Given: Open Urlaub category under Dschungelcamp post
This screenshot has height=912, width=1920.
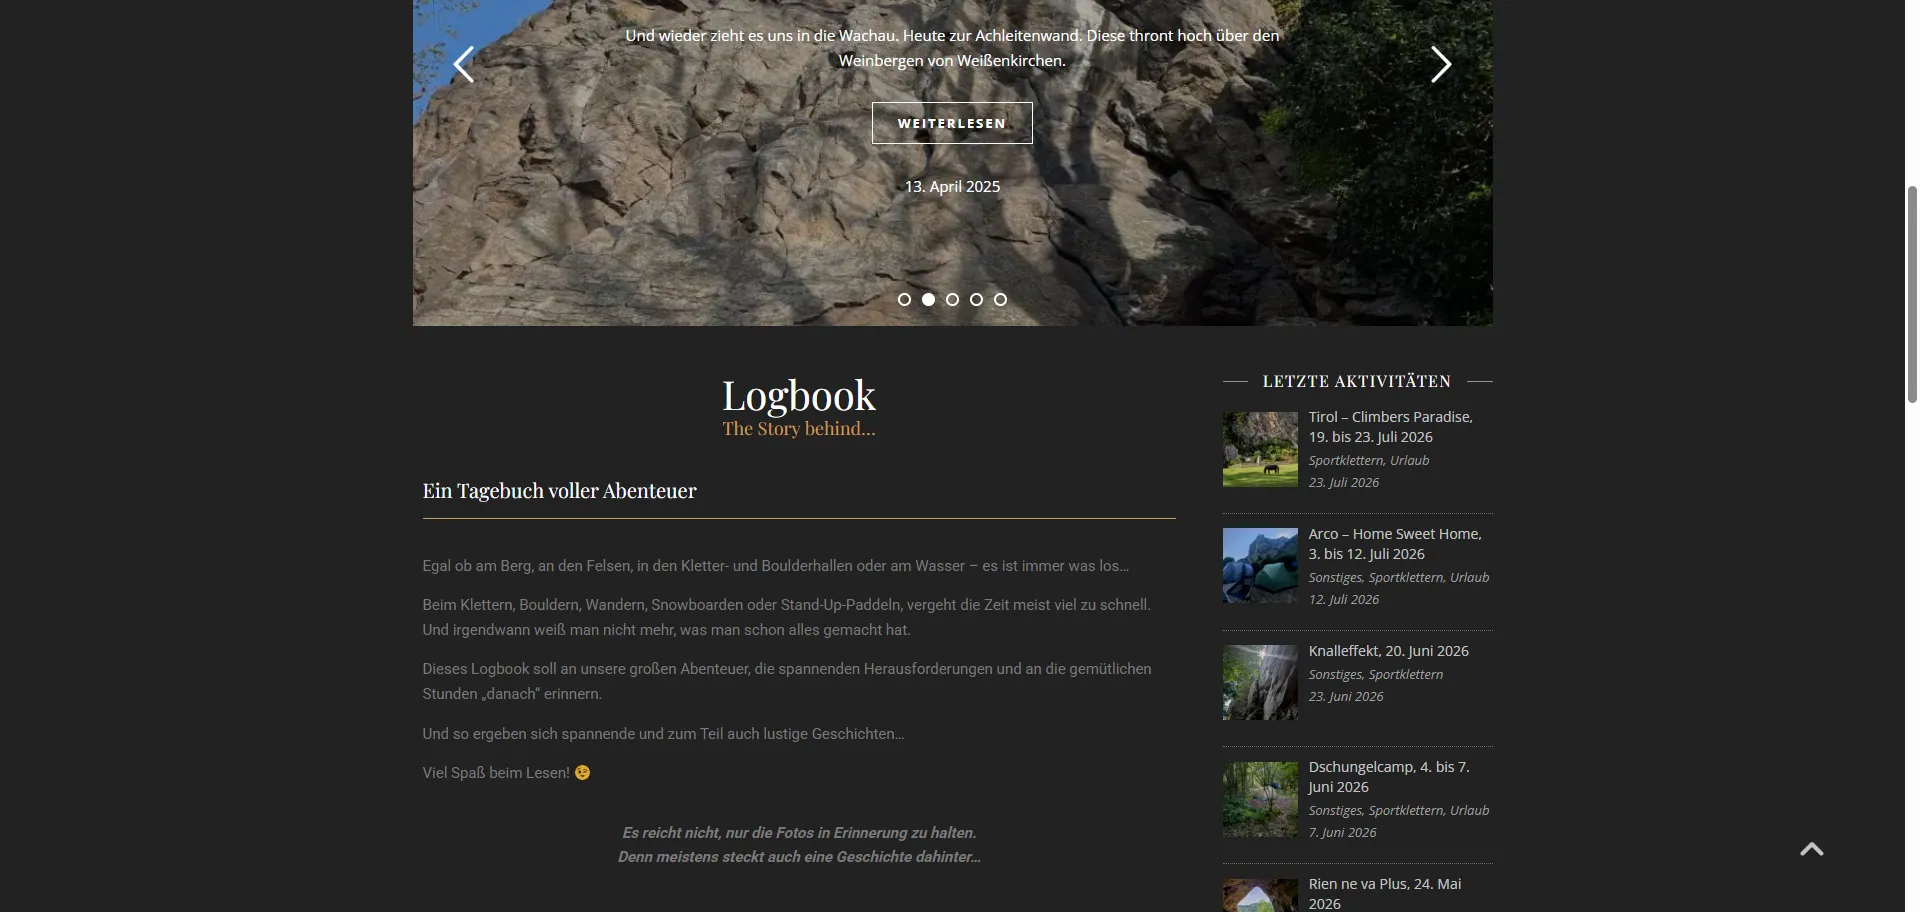Looking at the screenshot, I should (x=1470, y=811).
